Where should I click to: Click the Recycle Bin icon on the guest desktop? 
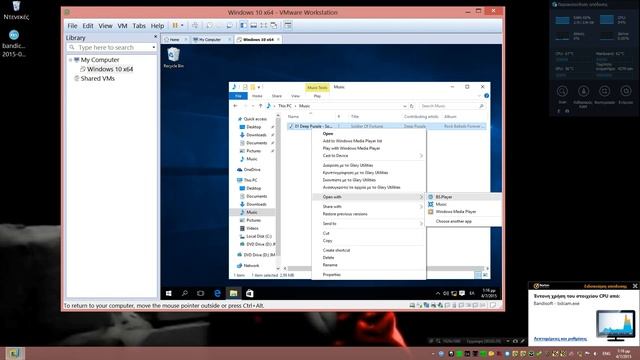(173, 57)
